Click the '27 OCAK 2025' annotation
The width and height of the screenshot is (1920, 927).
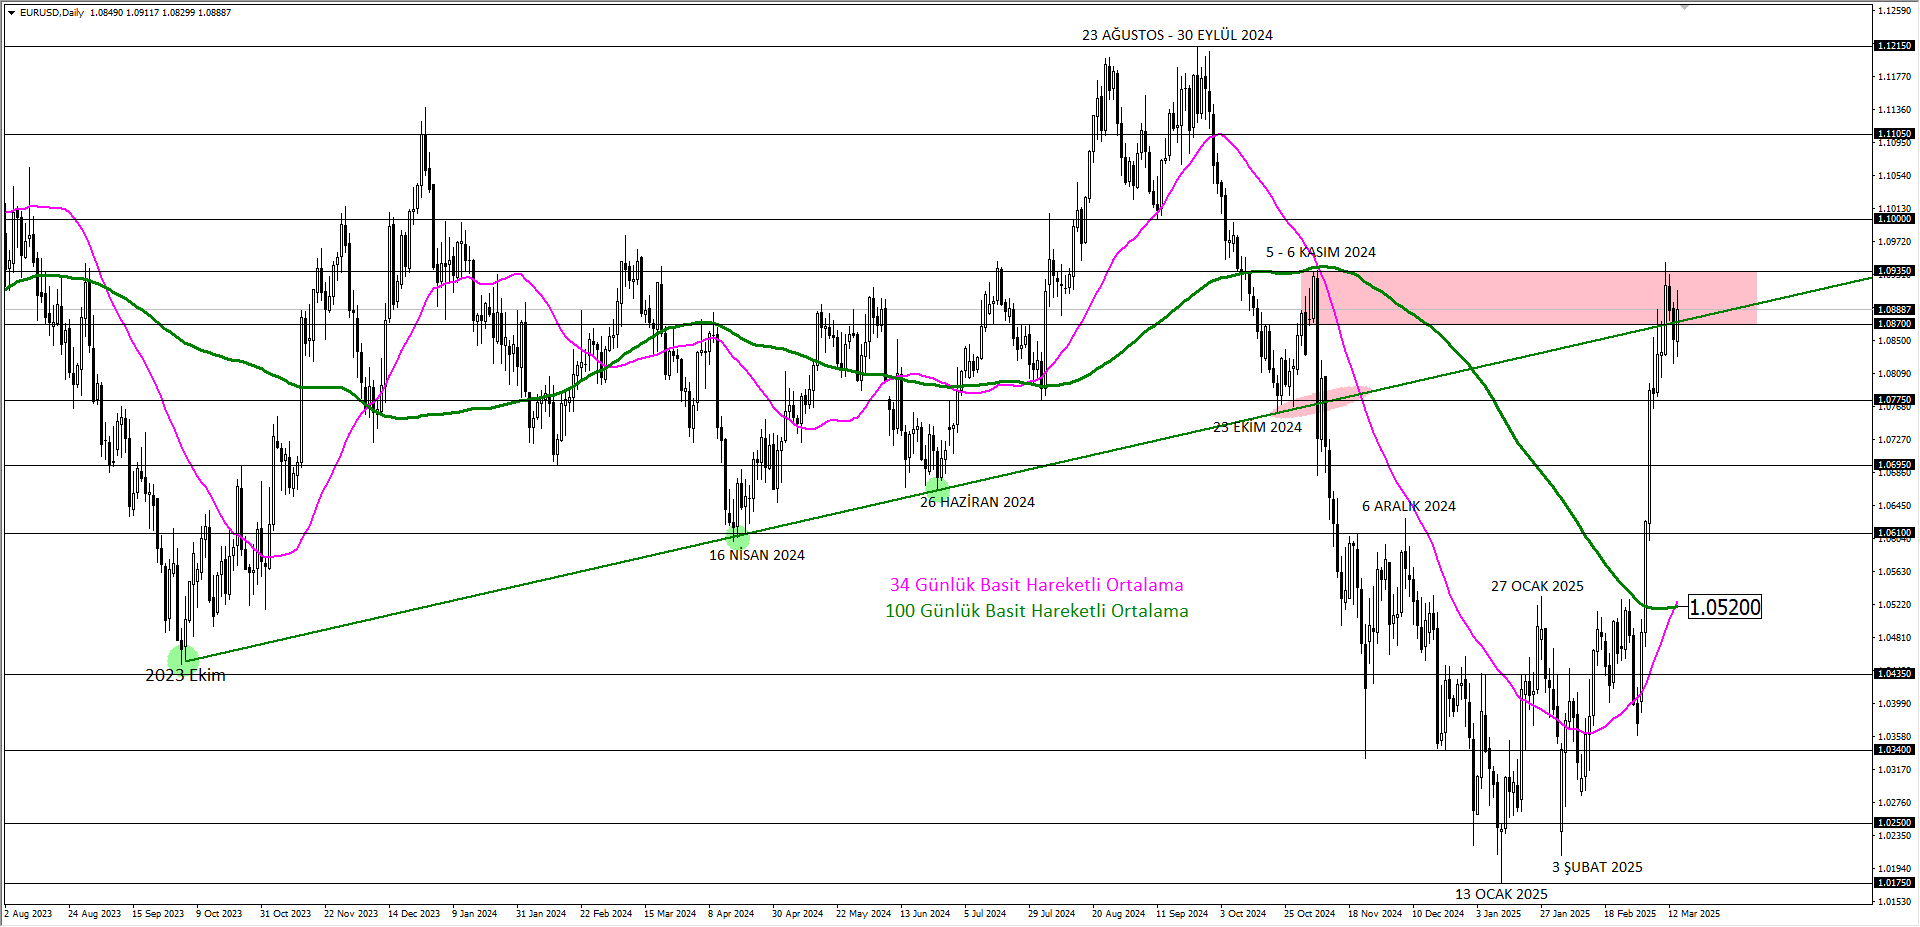click(x=1537, y=586)
